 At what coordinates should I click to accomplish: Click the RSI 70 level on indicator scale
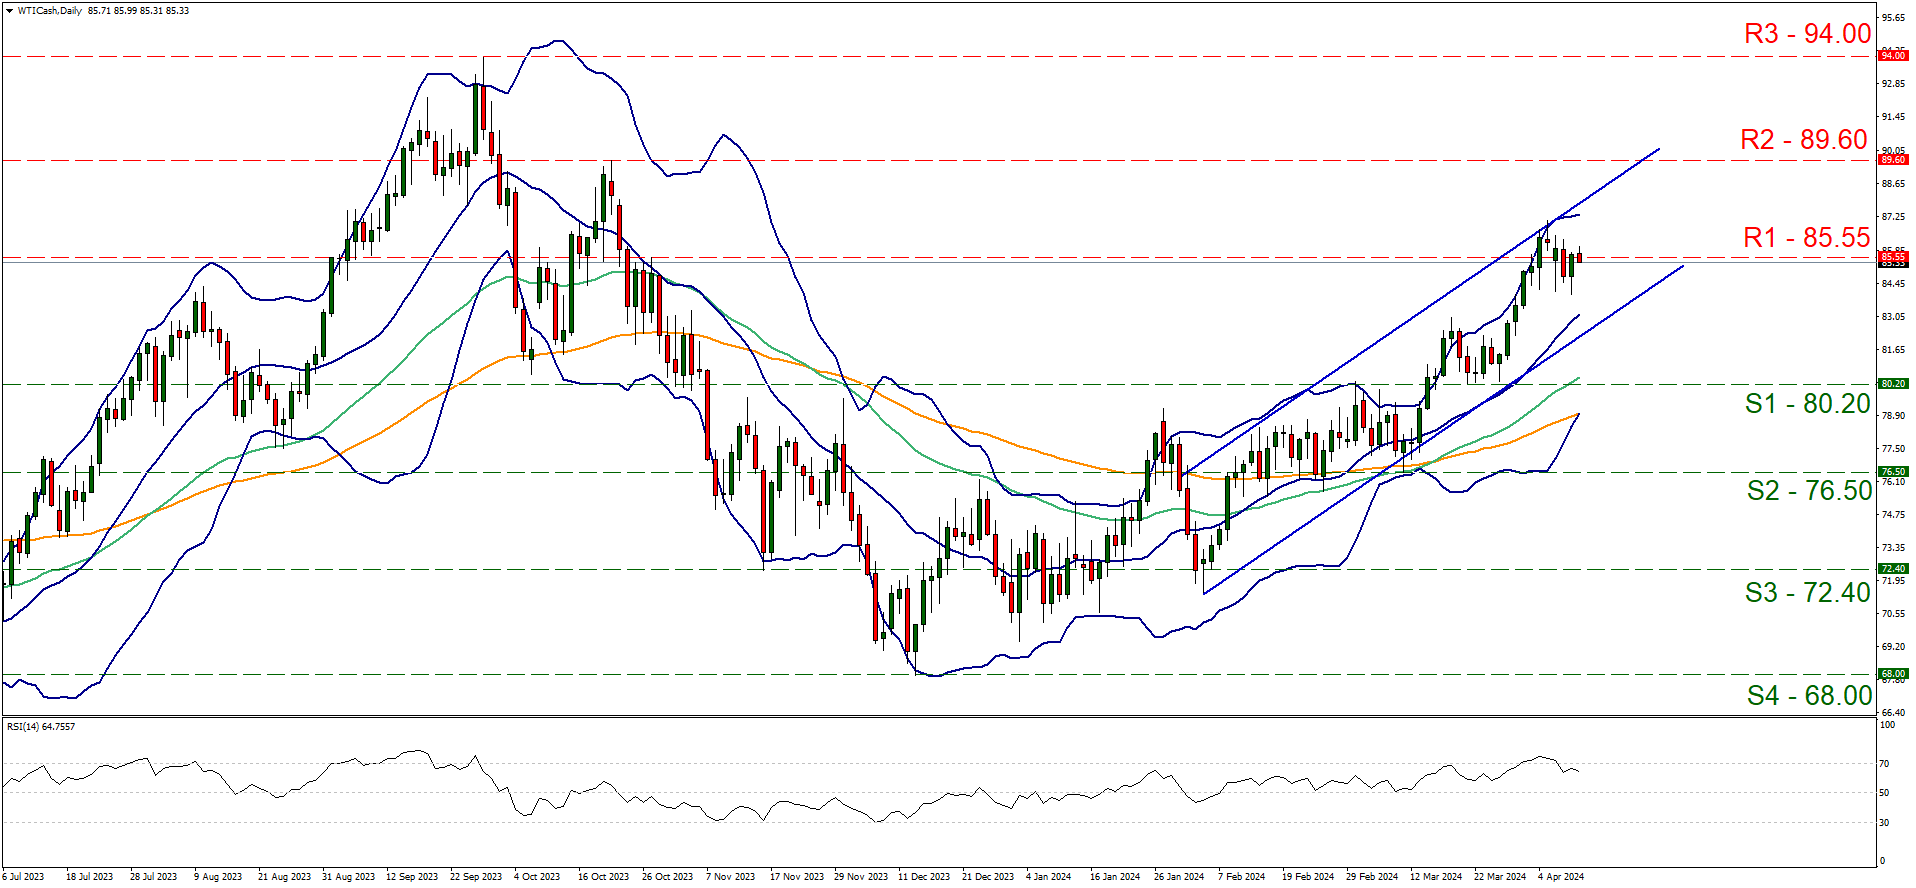(x=1884, y=764)
